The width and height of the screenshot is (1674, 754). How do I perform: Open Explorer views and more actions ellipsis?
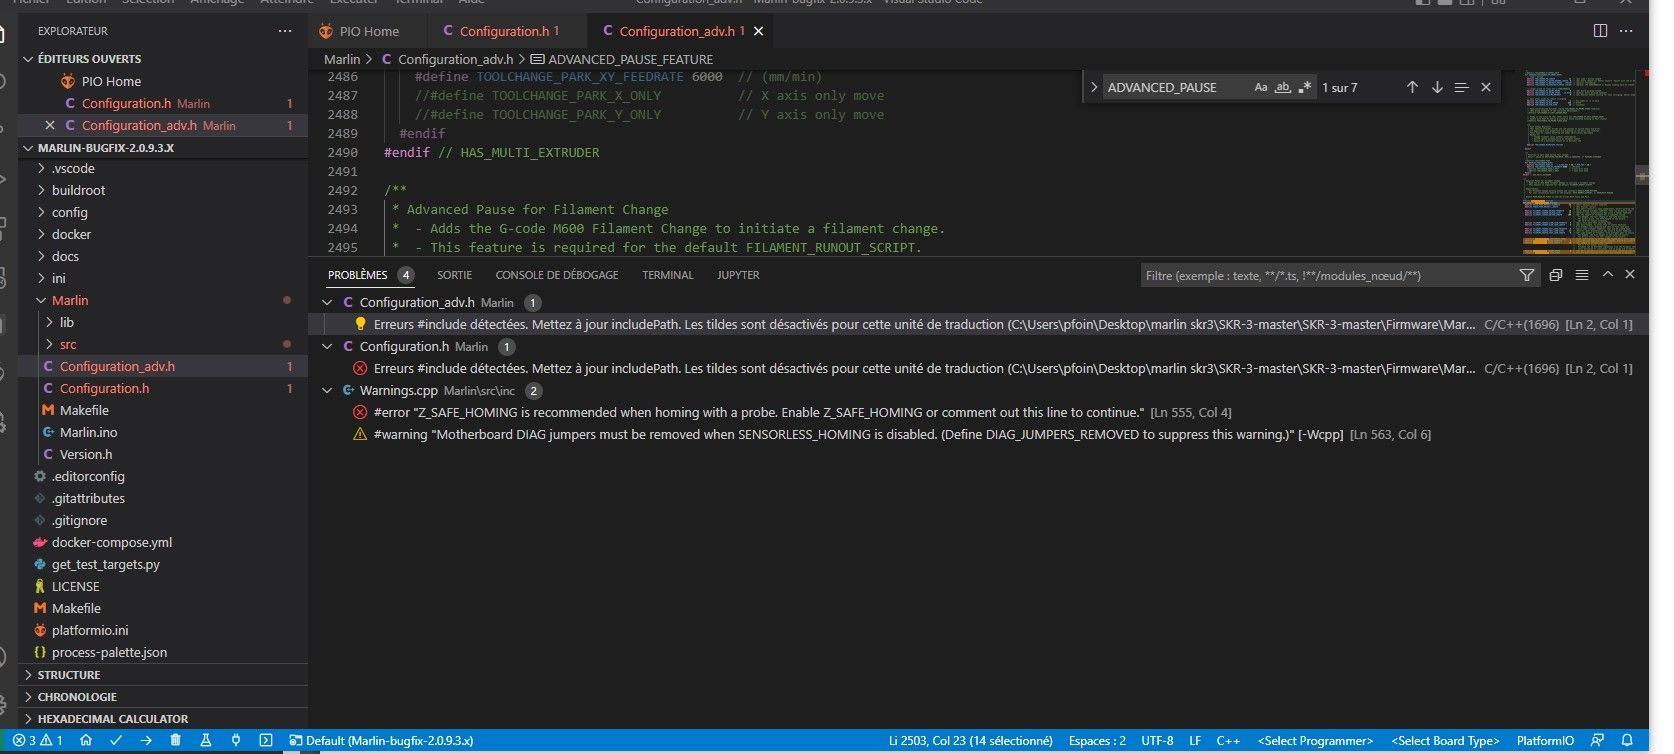click(285, 31)
